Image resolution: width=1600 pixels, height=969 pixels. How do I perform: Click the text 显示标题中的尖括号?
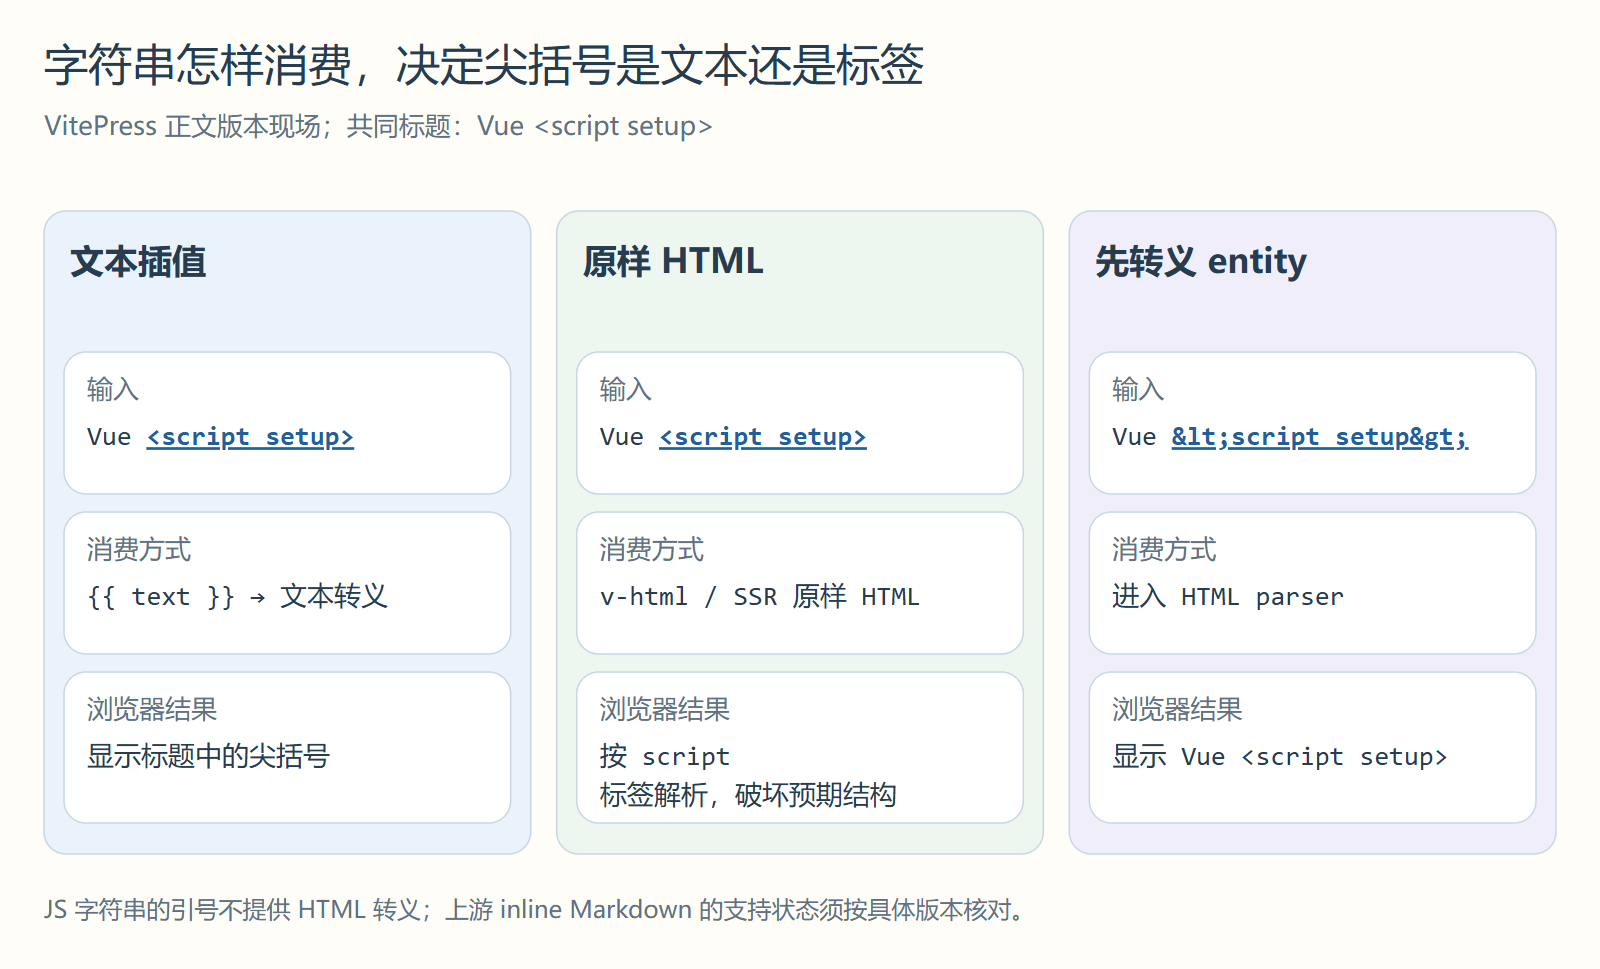point(208,756)
